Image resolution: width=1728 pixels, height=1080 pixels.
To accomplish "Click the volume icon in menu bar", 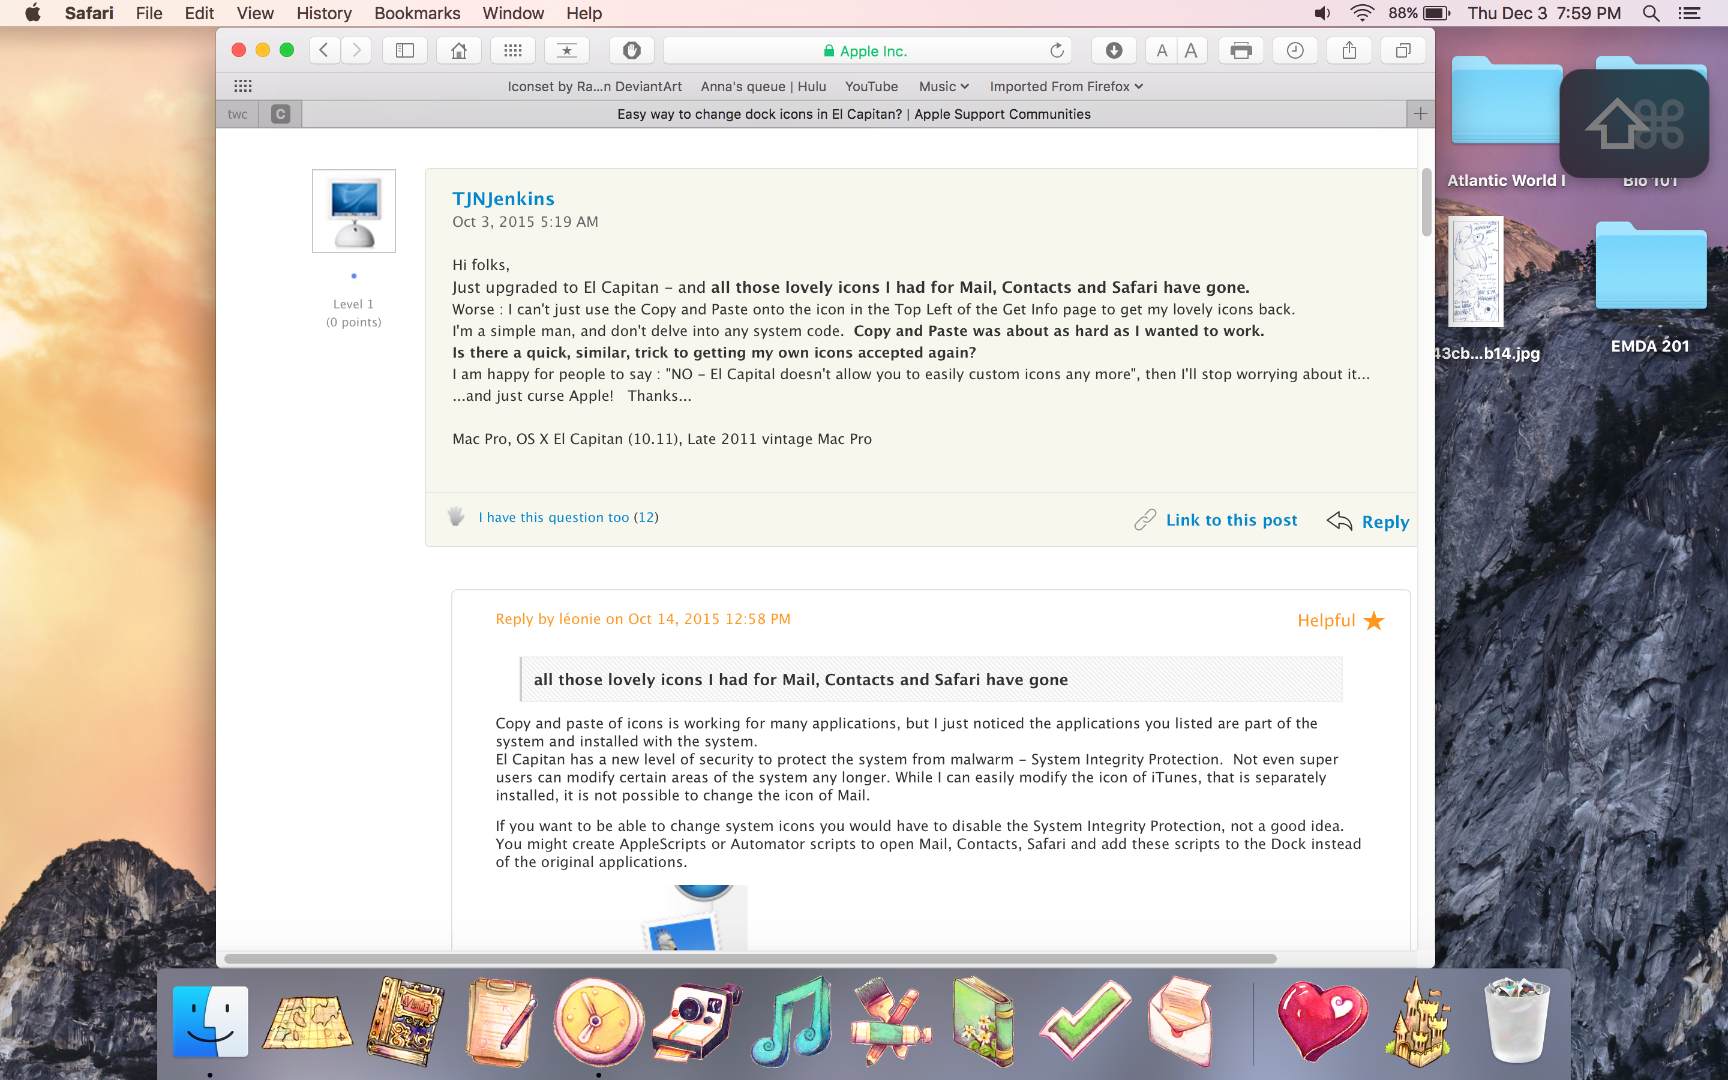I will [x=1322, y=13].
